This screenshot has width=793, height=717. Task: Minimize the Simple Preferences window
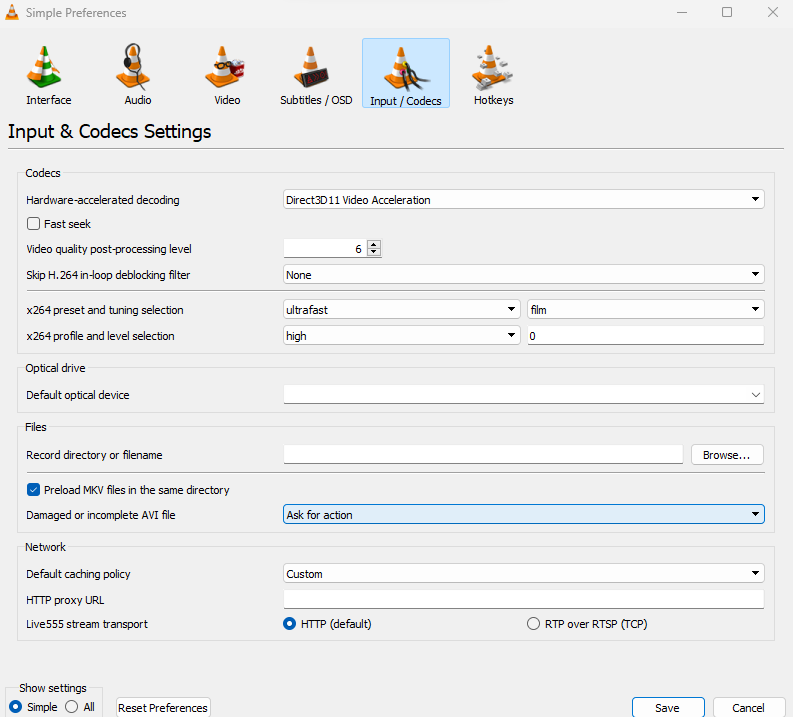tap(682, 12)
